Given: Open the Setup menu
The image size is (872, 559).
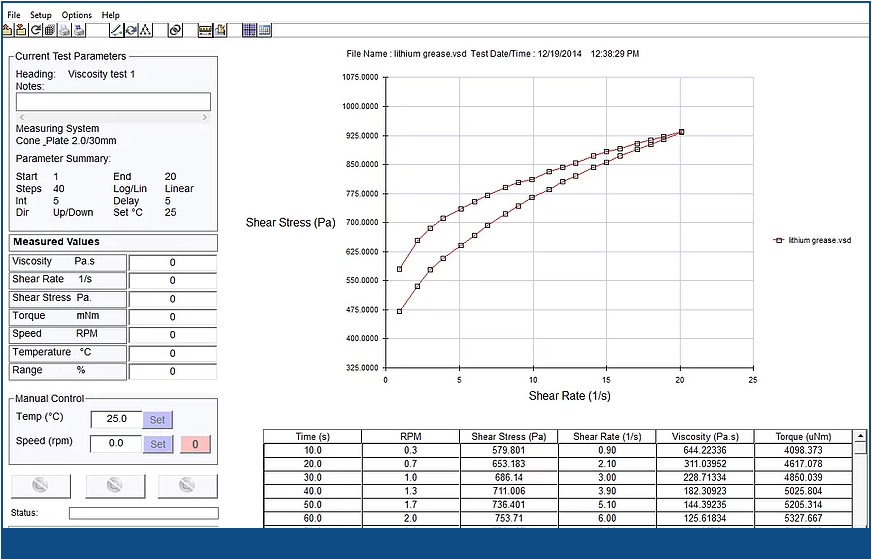Looking at the screenshot, I should click(40, 15).
